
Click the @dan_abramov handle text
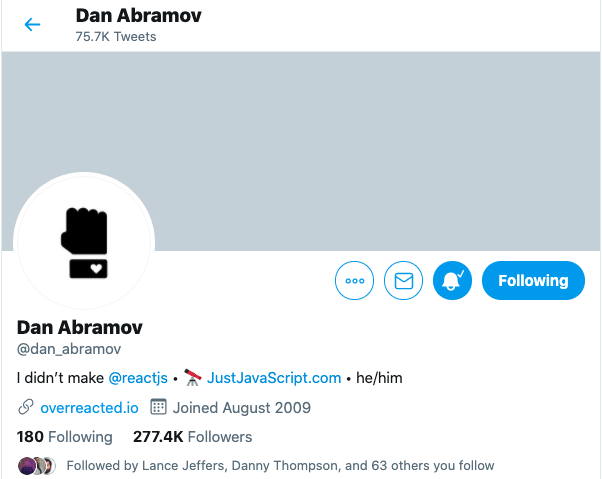pyautogui.click(x=69, y=349)
